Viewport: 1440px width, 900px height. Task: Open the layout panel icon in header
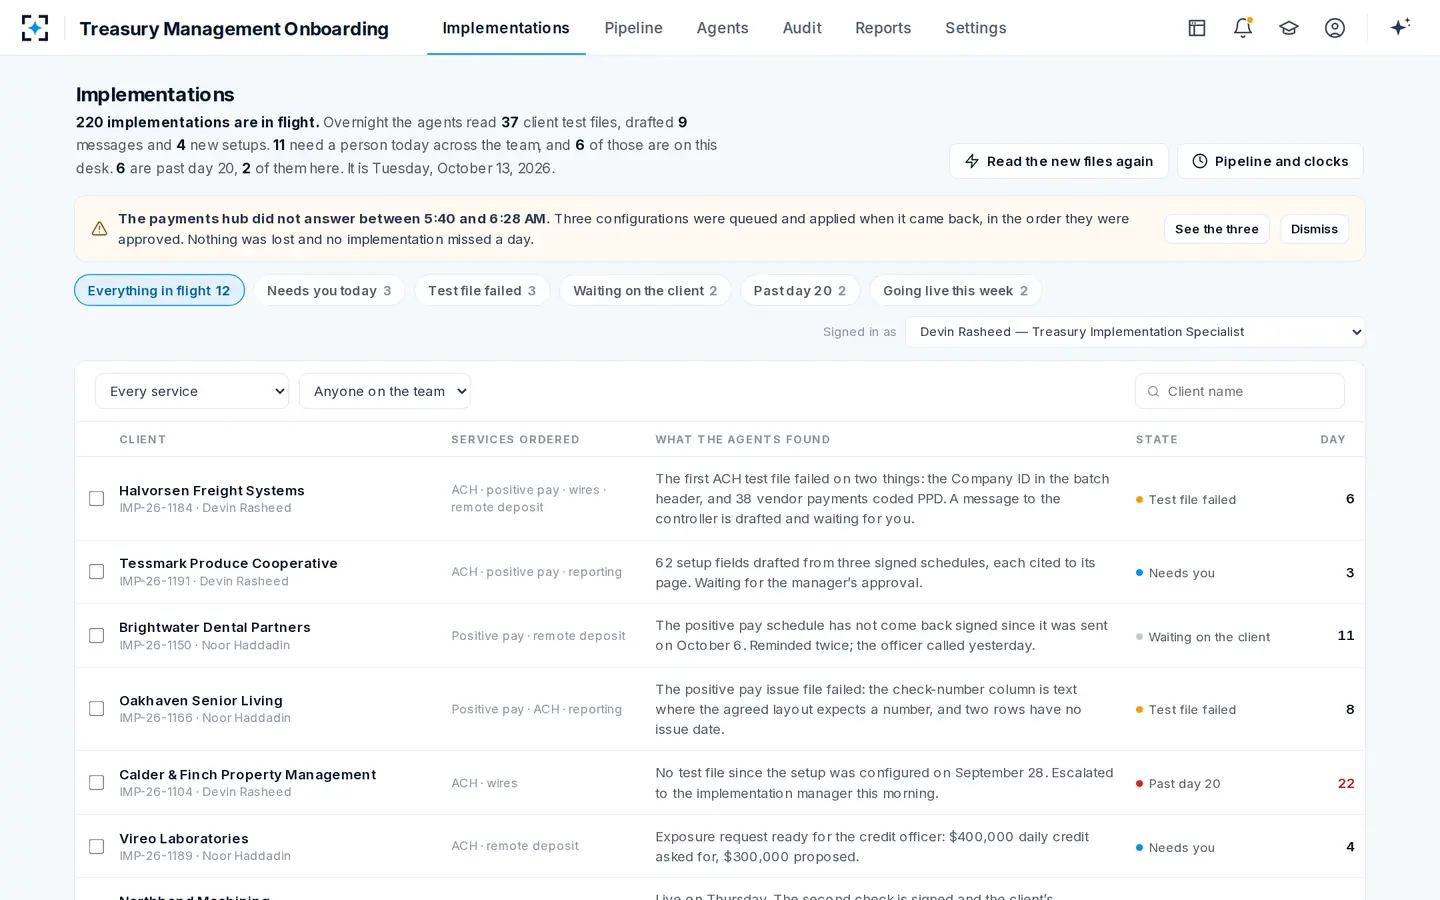pos(1197,28)
